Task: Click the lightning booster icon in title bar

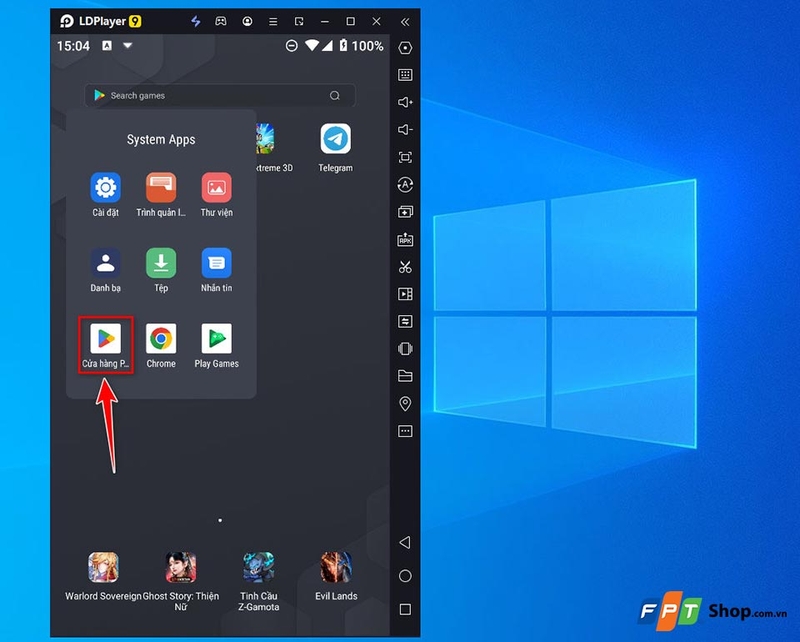Action: point(195,21)
